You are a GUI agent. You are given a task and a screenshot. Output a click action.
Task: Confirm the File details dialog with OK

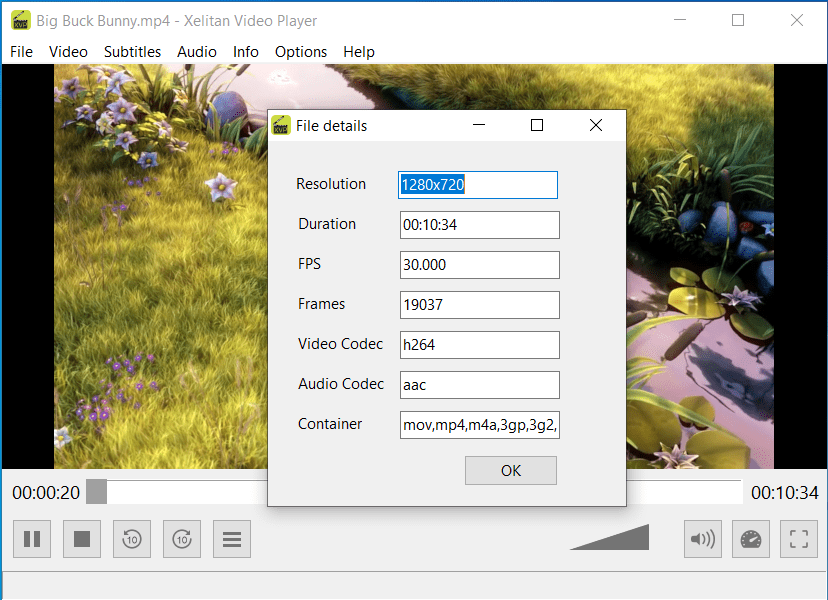point(511,470)
